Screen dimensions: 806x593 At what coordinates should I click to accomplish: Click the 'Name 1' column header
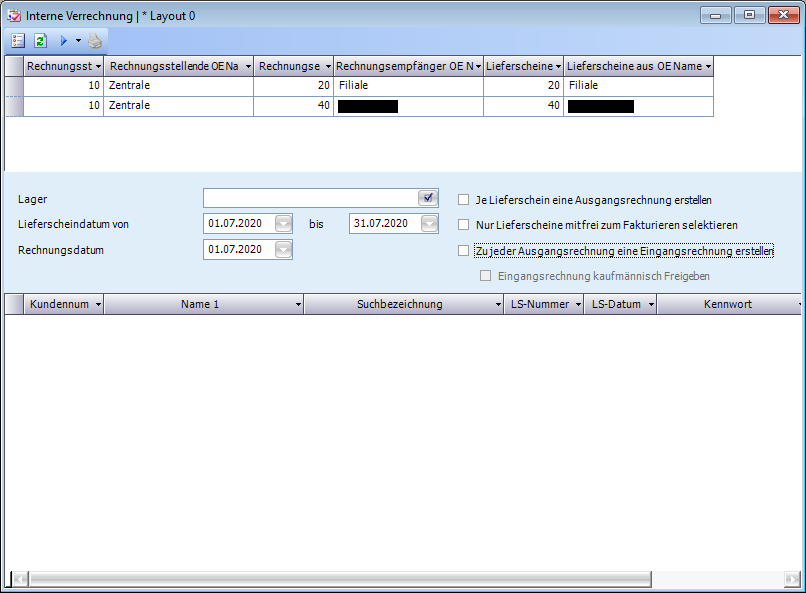(x=200, y=304)
